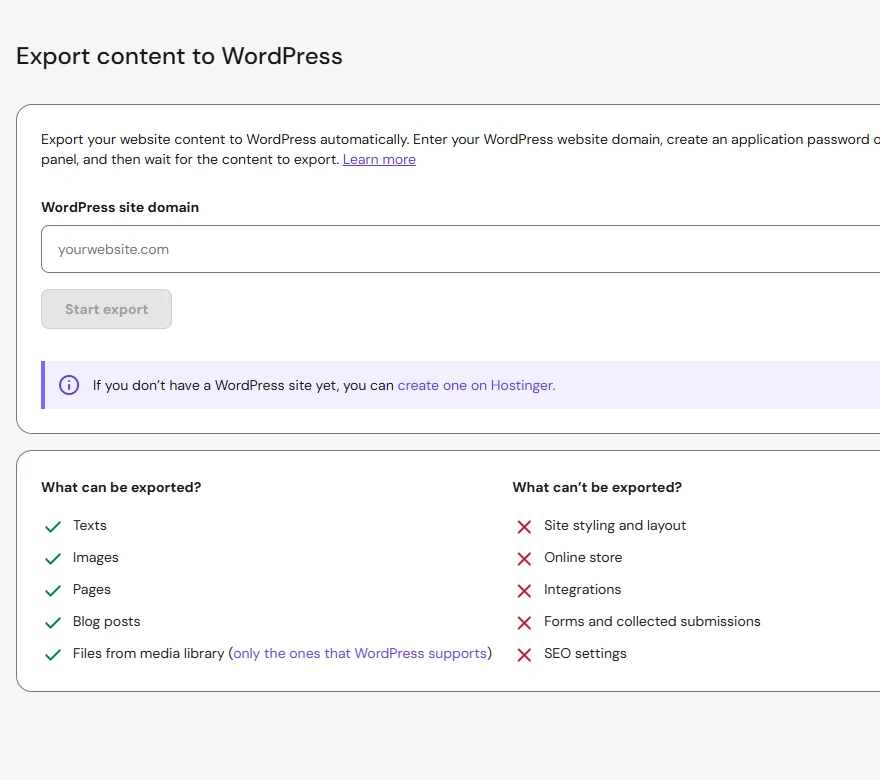
Task: Click the green checkmark beside Images
Action: 53,558
